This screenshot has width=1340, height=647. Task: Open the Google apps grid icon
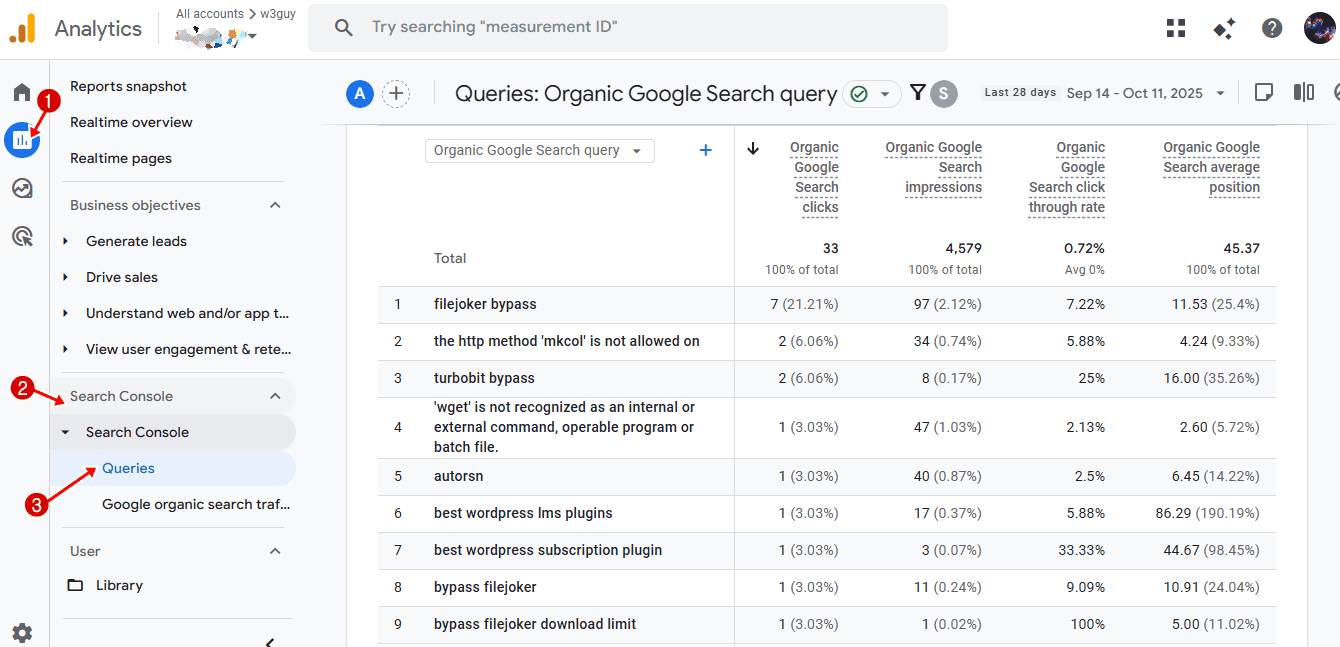(1176, 28)
